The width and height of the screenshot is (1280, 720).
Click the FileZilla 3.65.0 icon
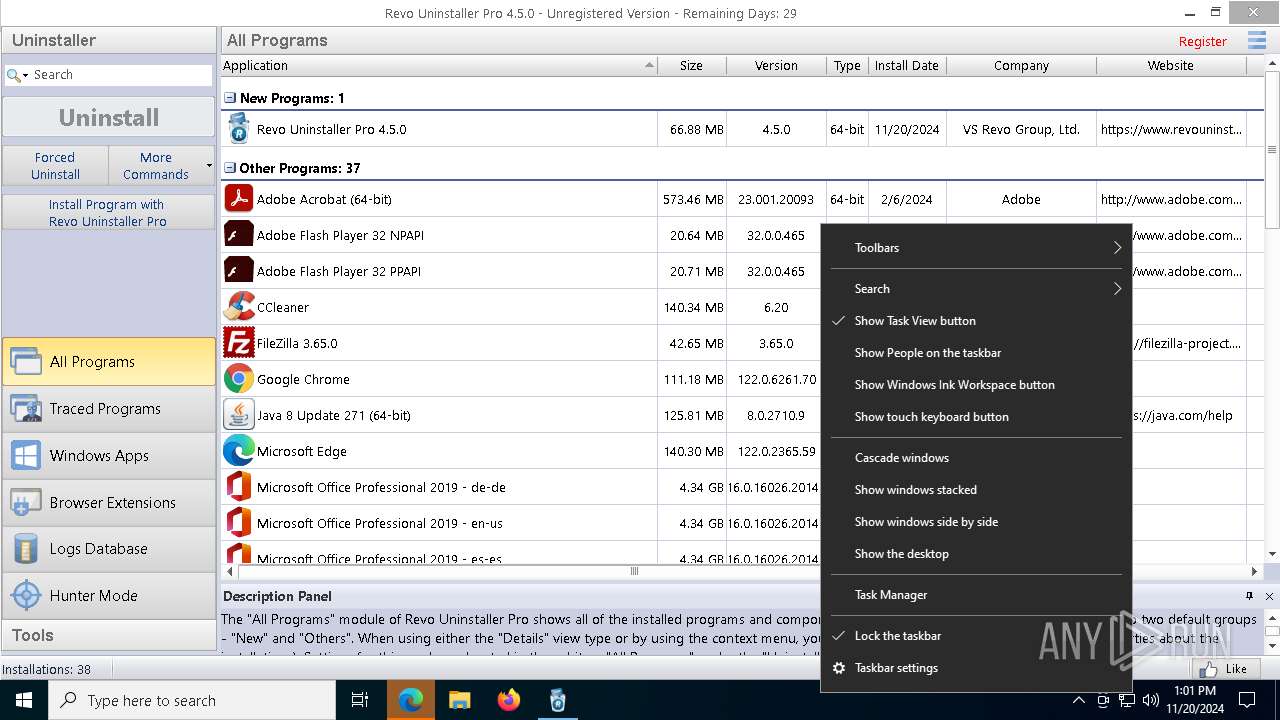(238, 343)
